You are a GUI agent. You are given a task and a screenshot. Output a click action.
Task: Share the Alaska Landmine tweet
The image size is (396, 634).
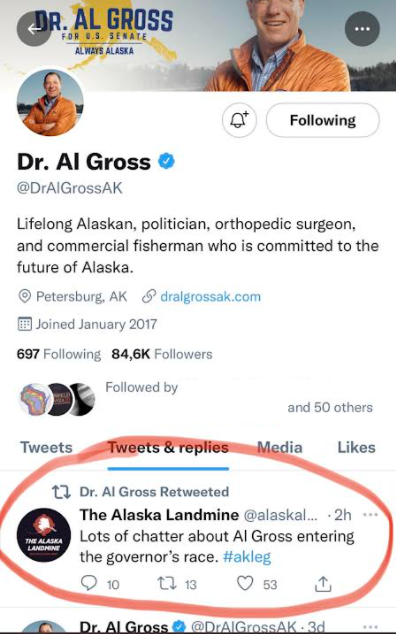pyautogui.click(x=323, y=584)
